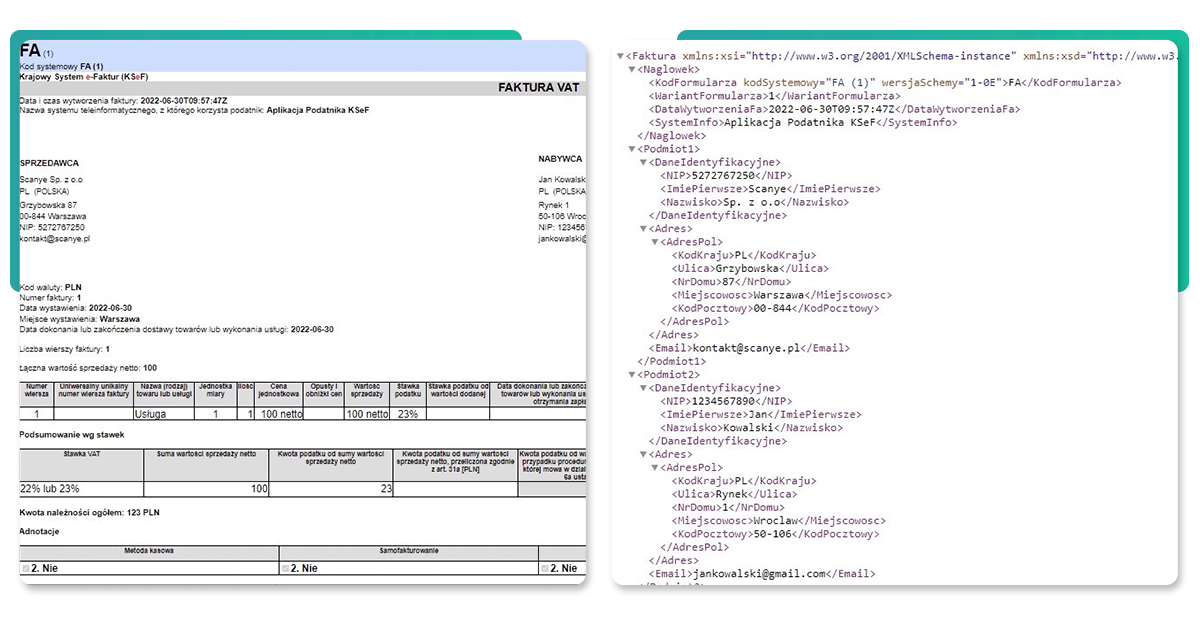
Task: Collapse the Adres node containing Ulica Rynek
Action: pyautogui.click(x=642, y=454)
